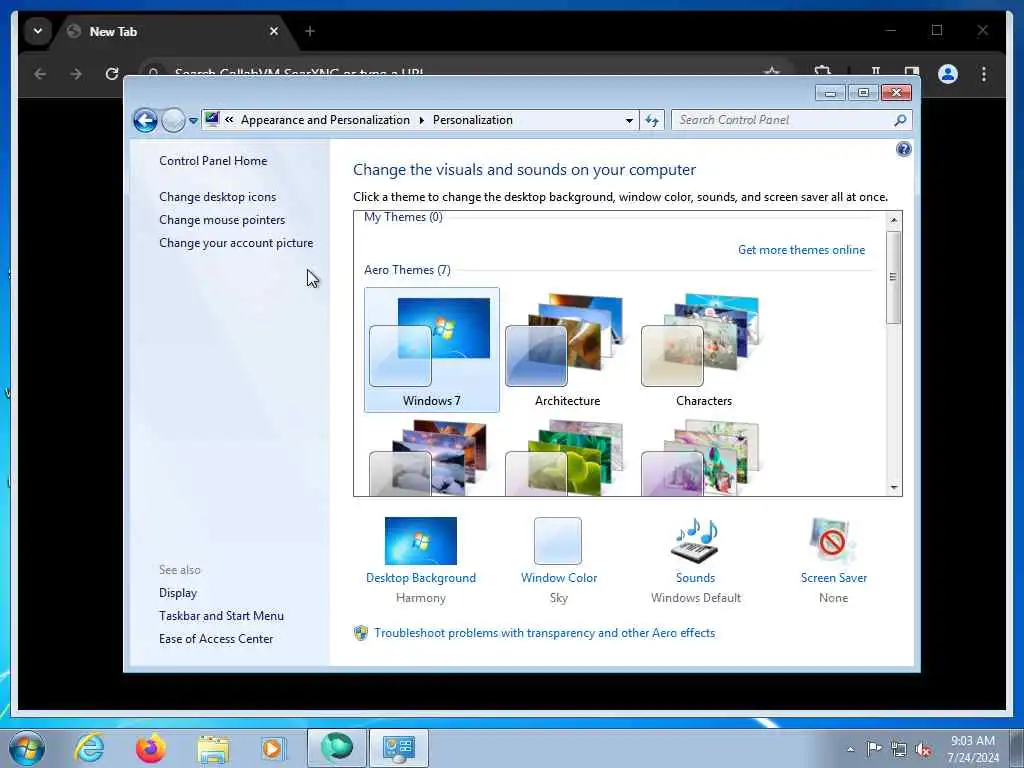
Task: Click the search magnifier icon
Action: [901, 120]
